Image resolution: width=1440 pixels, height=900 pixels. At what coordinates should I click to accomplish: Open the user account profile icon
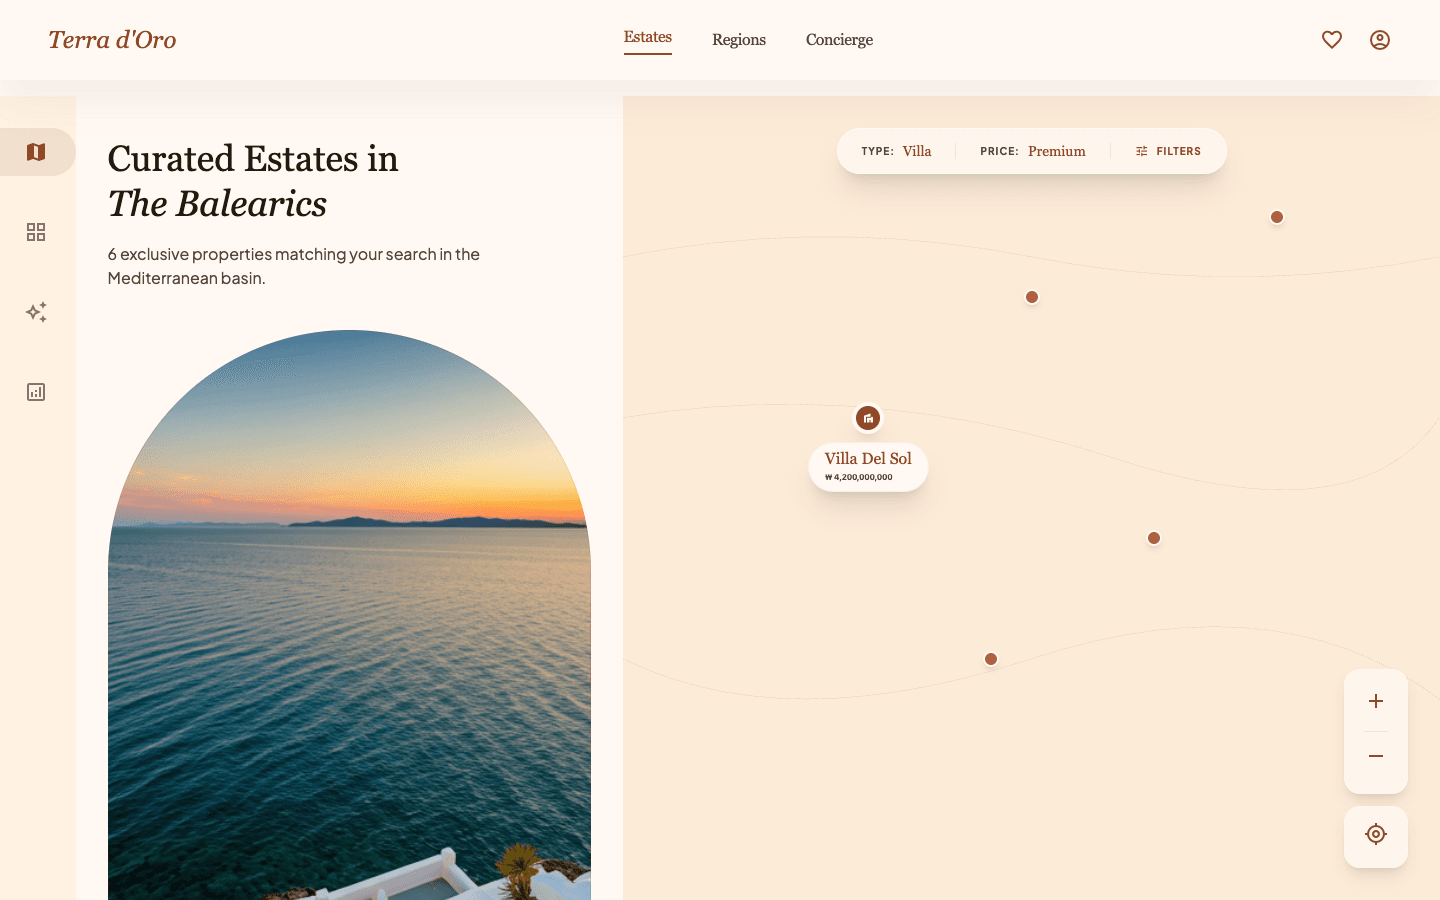click(x=1379, y=40)
